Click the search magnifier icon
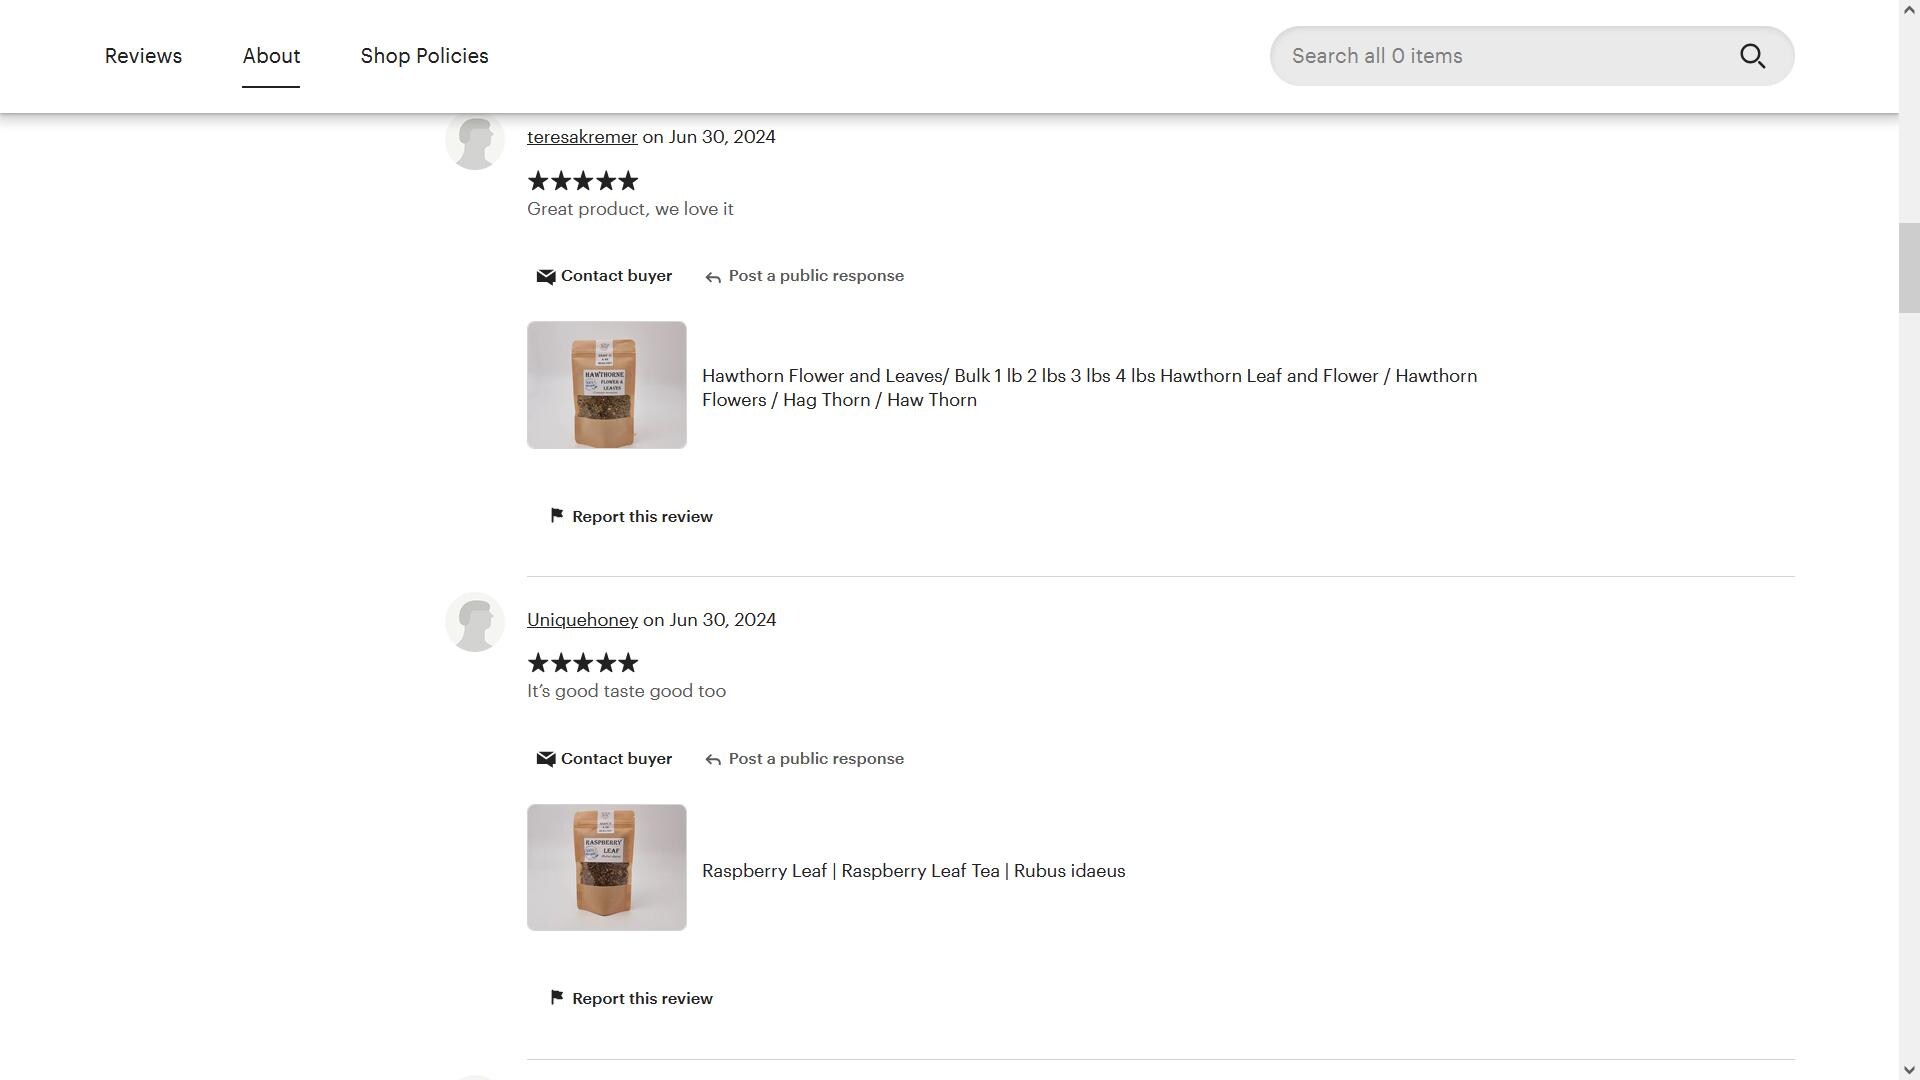The image size is (1920, 1080). [1752, 56]
